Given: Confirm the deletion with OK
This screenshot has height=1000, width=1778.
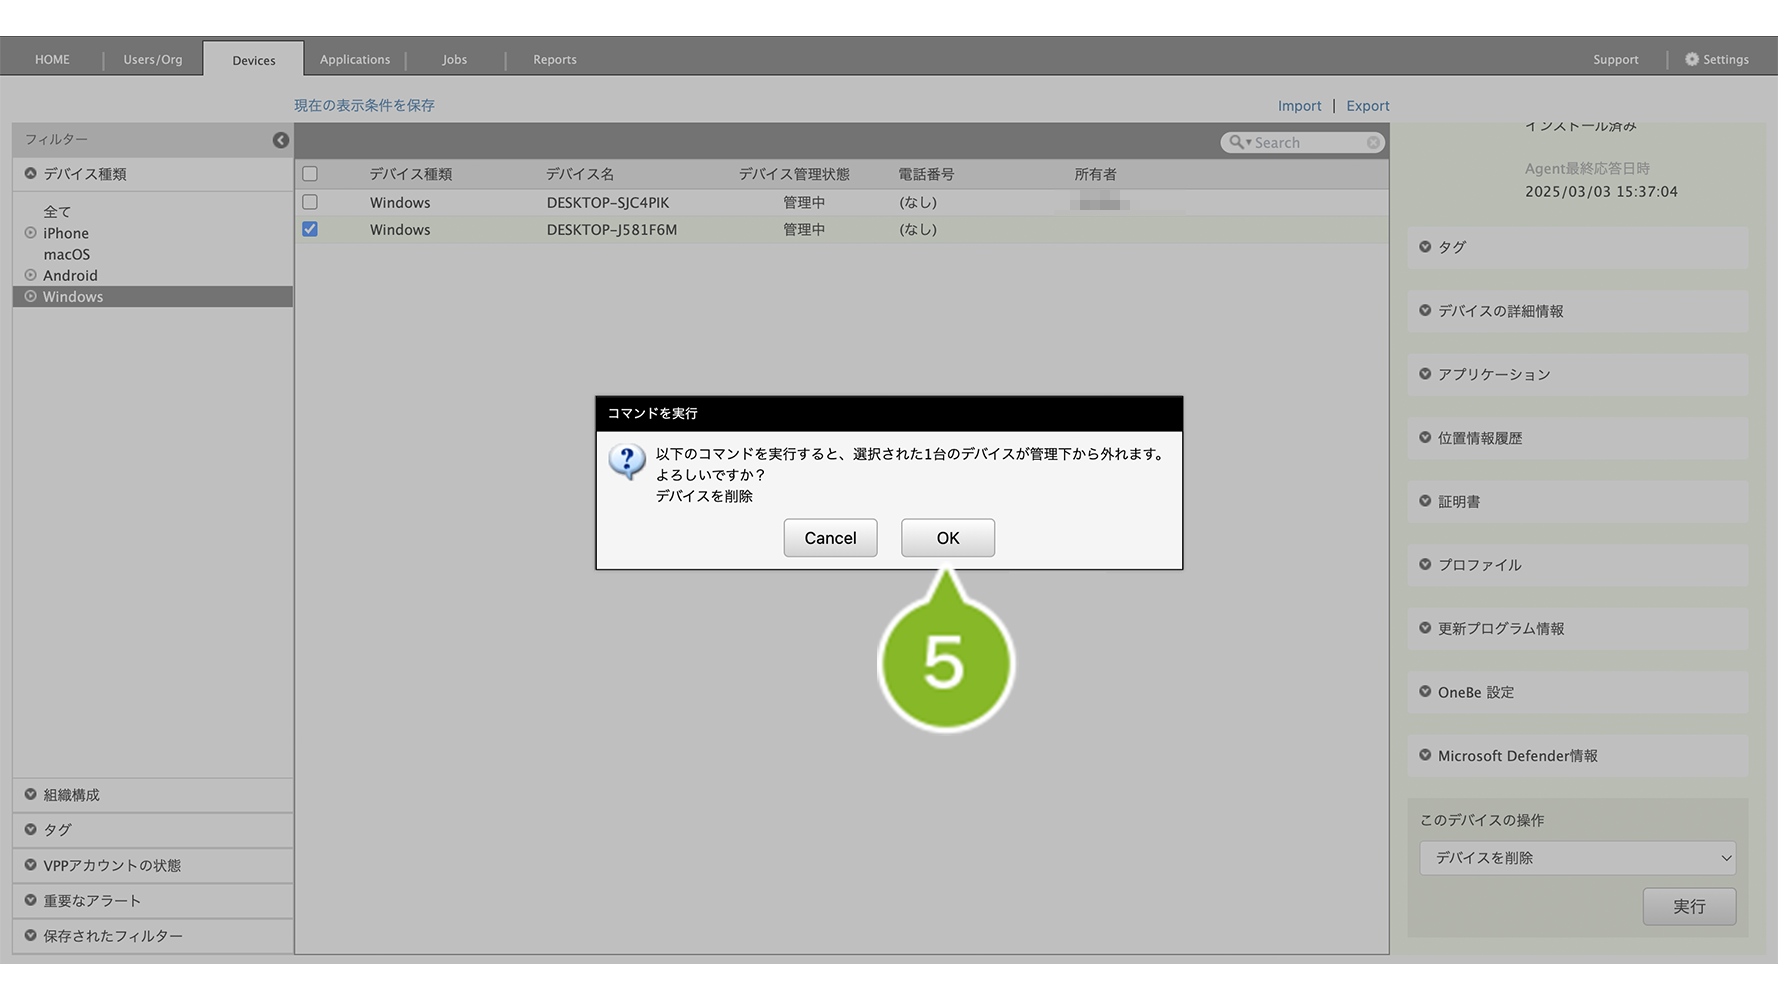Looking at the screenshot, I should pos(947,538).
